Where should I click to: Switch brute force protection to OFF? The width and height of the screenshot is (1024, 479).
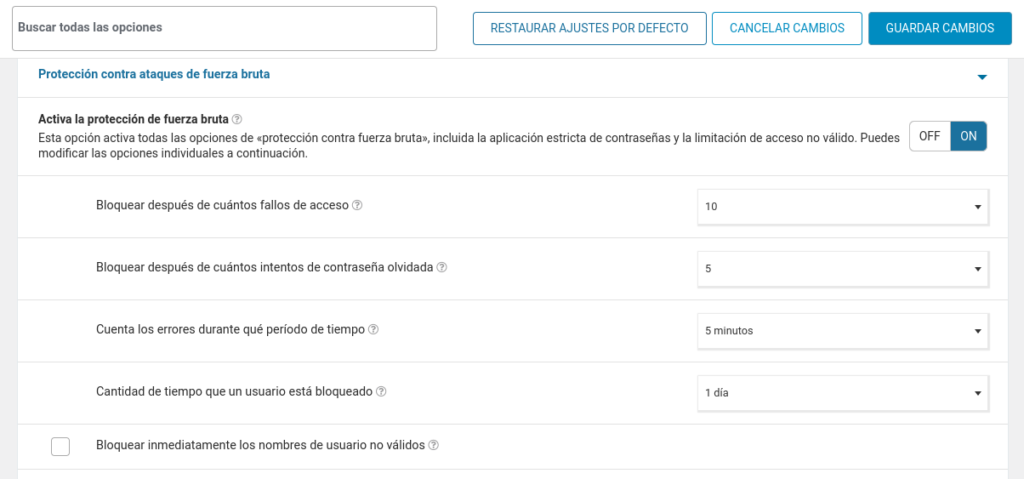pyautogui.click(x=929, y=137)
